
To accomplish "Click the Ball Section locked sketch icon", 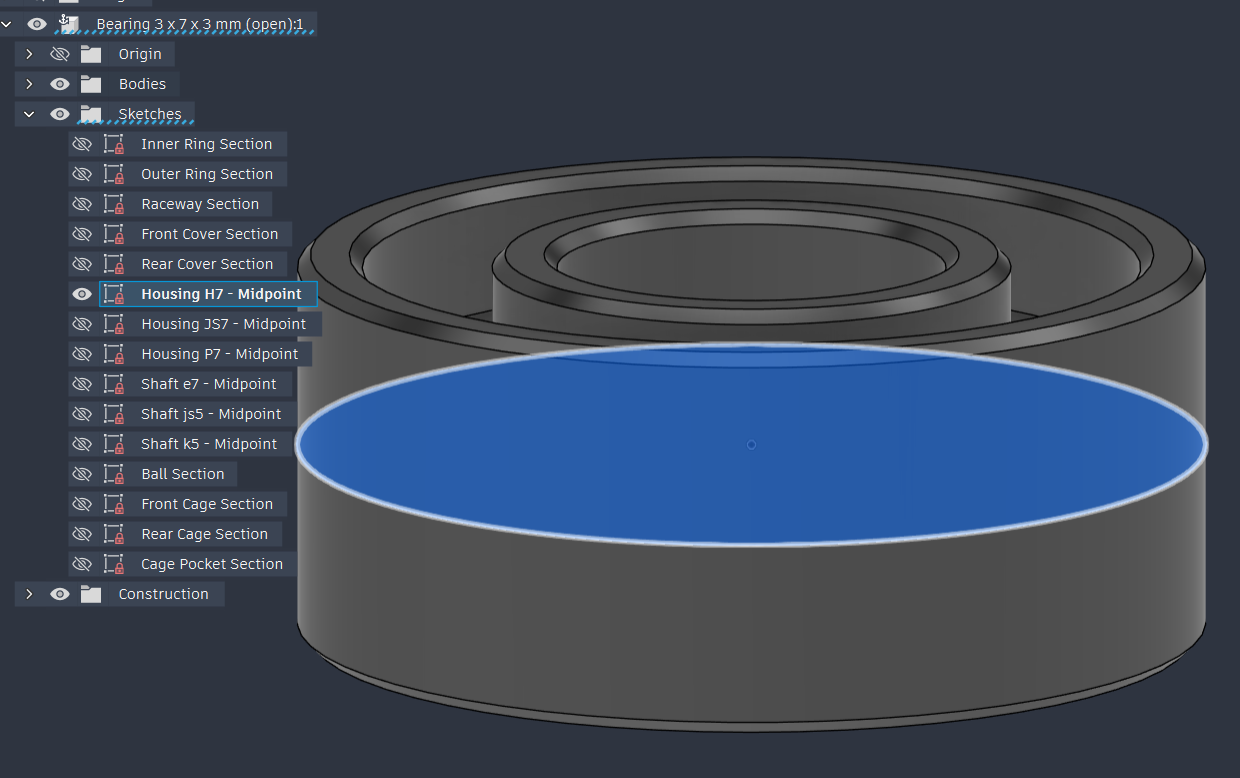I will [x=114, y=474].
